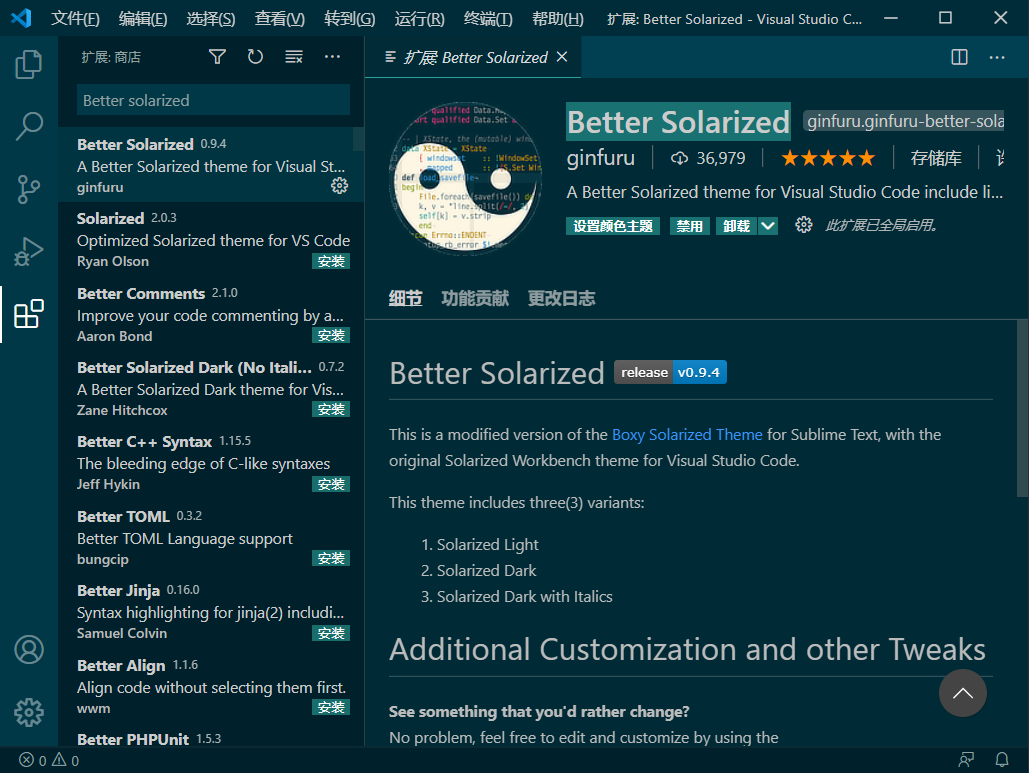
Task: Open the 编辑(E) menu
Action: coord(143,18)
